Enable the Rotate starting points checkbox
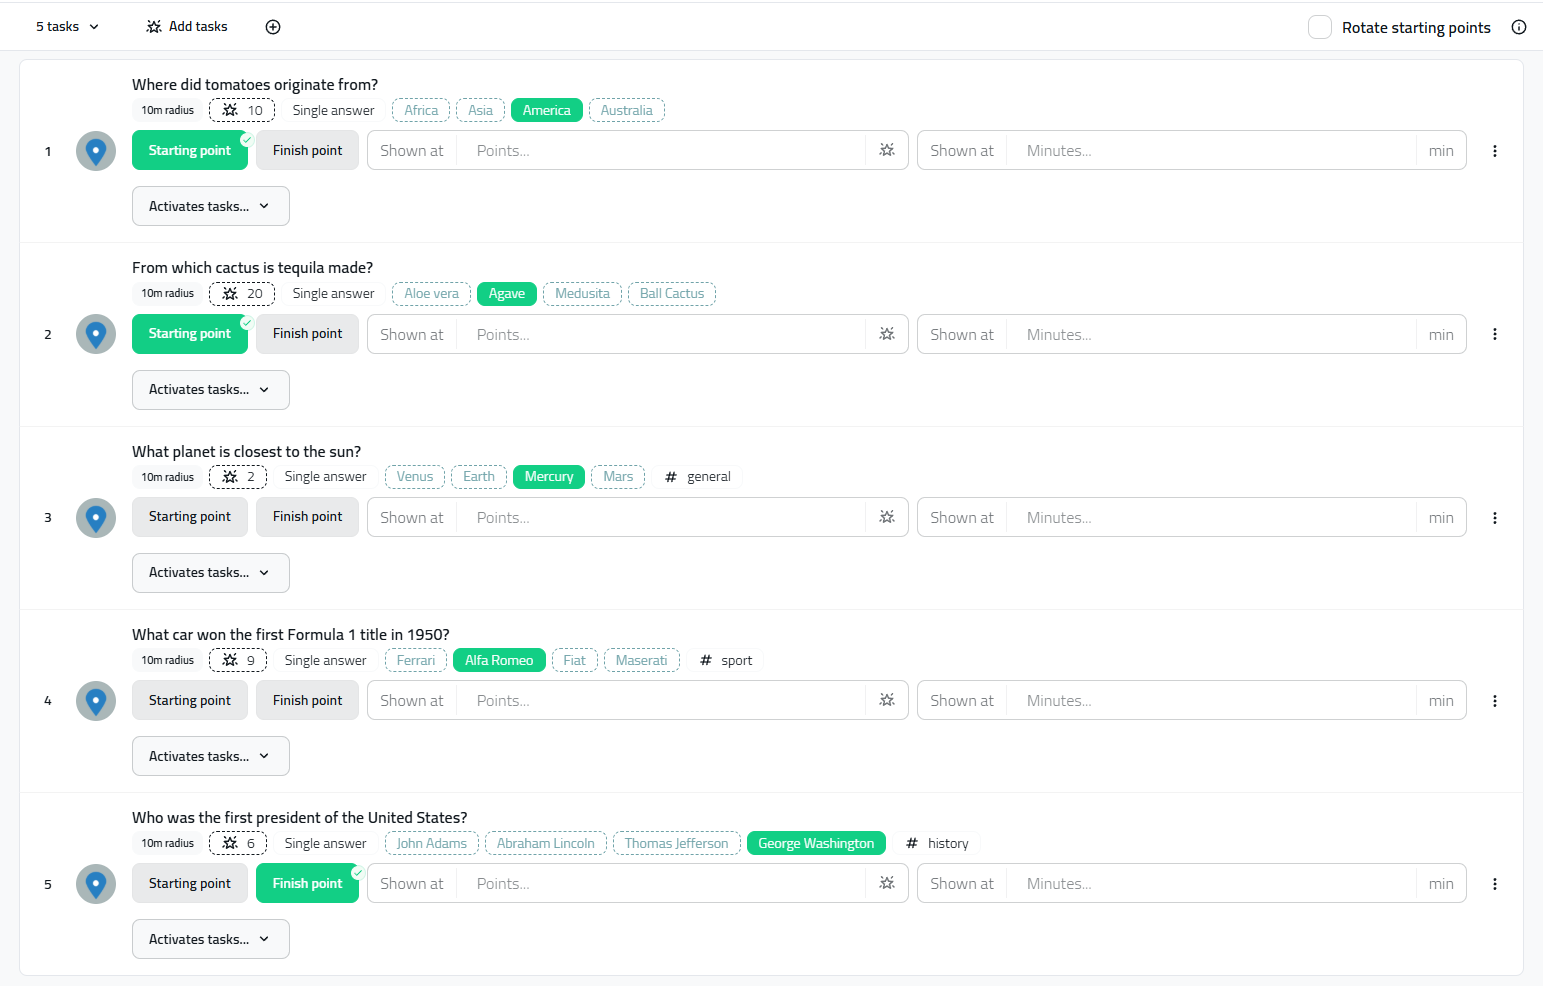Image resolution: width=1543 pixels, height=986 pixels. (x=1319, y=27)
